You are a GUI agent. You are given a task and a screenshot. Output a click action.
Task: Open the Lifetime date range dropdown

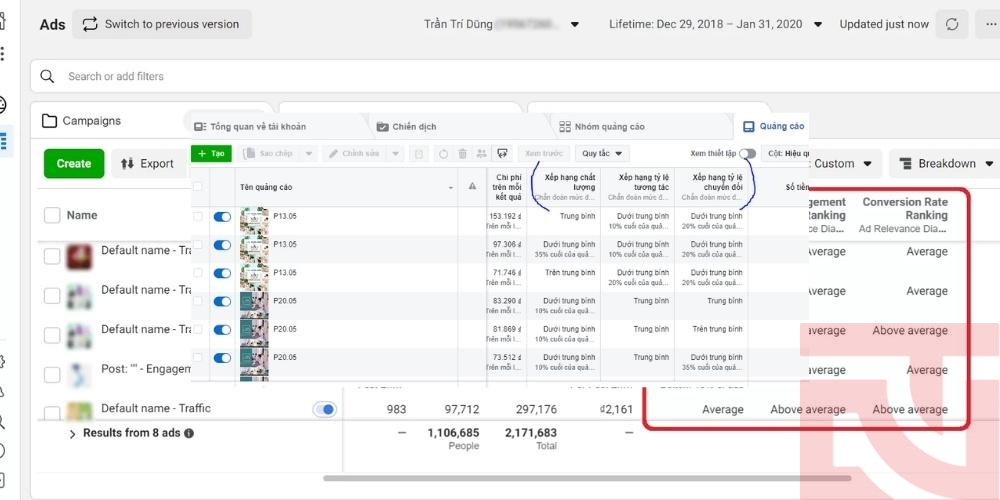[819, 25]
